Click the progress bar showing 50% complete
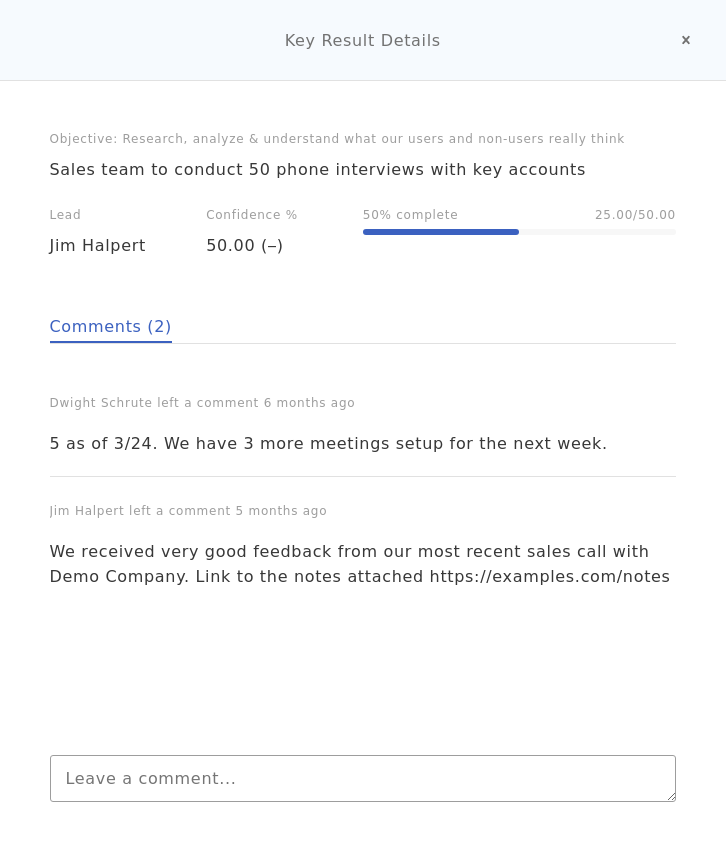This screenshot has height=852, width=726. (519, 232)
